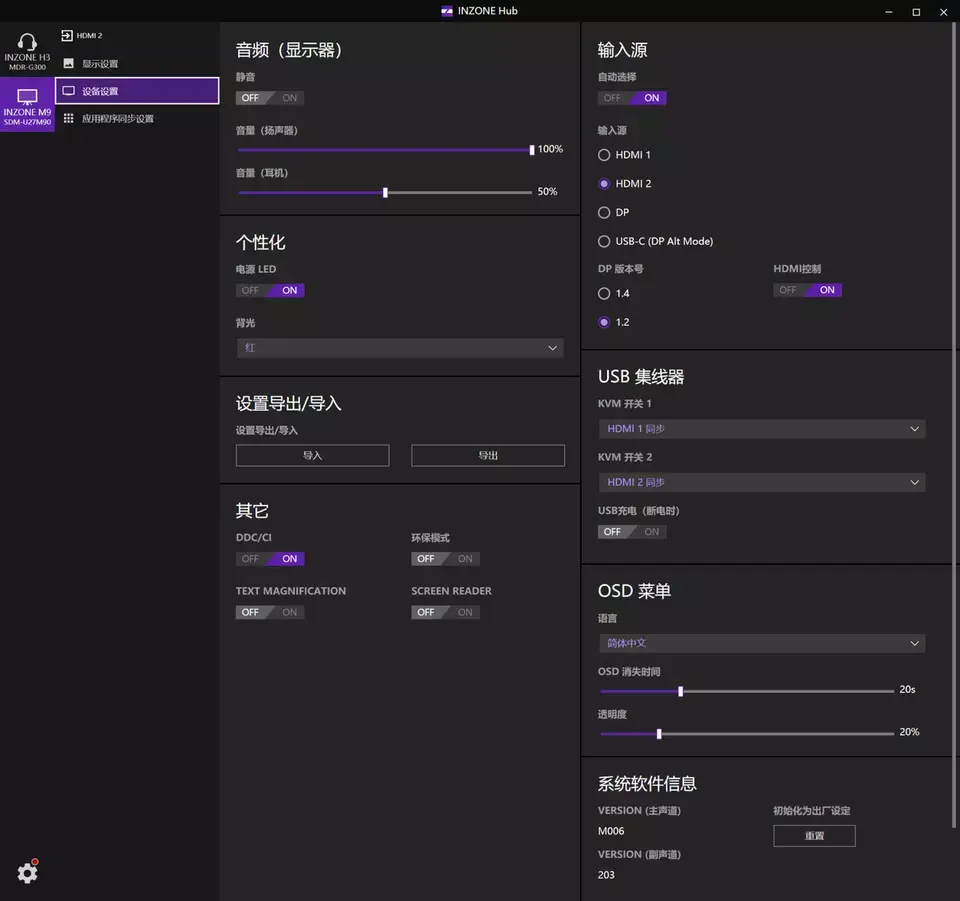Click the 20s OSD timeout value
The image size is (960, 901).
[x=907, y=689]
